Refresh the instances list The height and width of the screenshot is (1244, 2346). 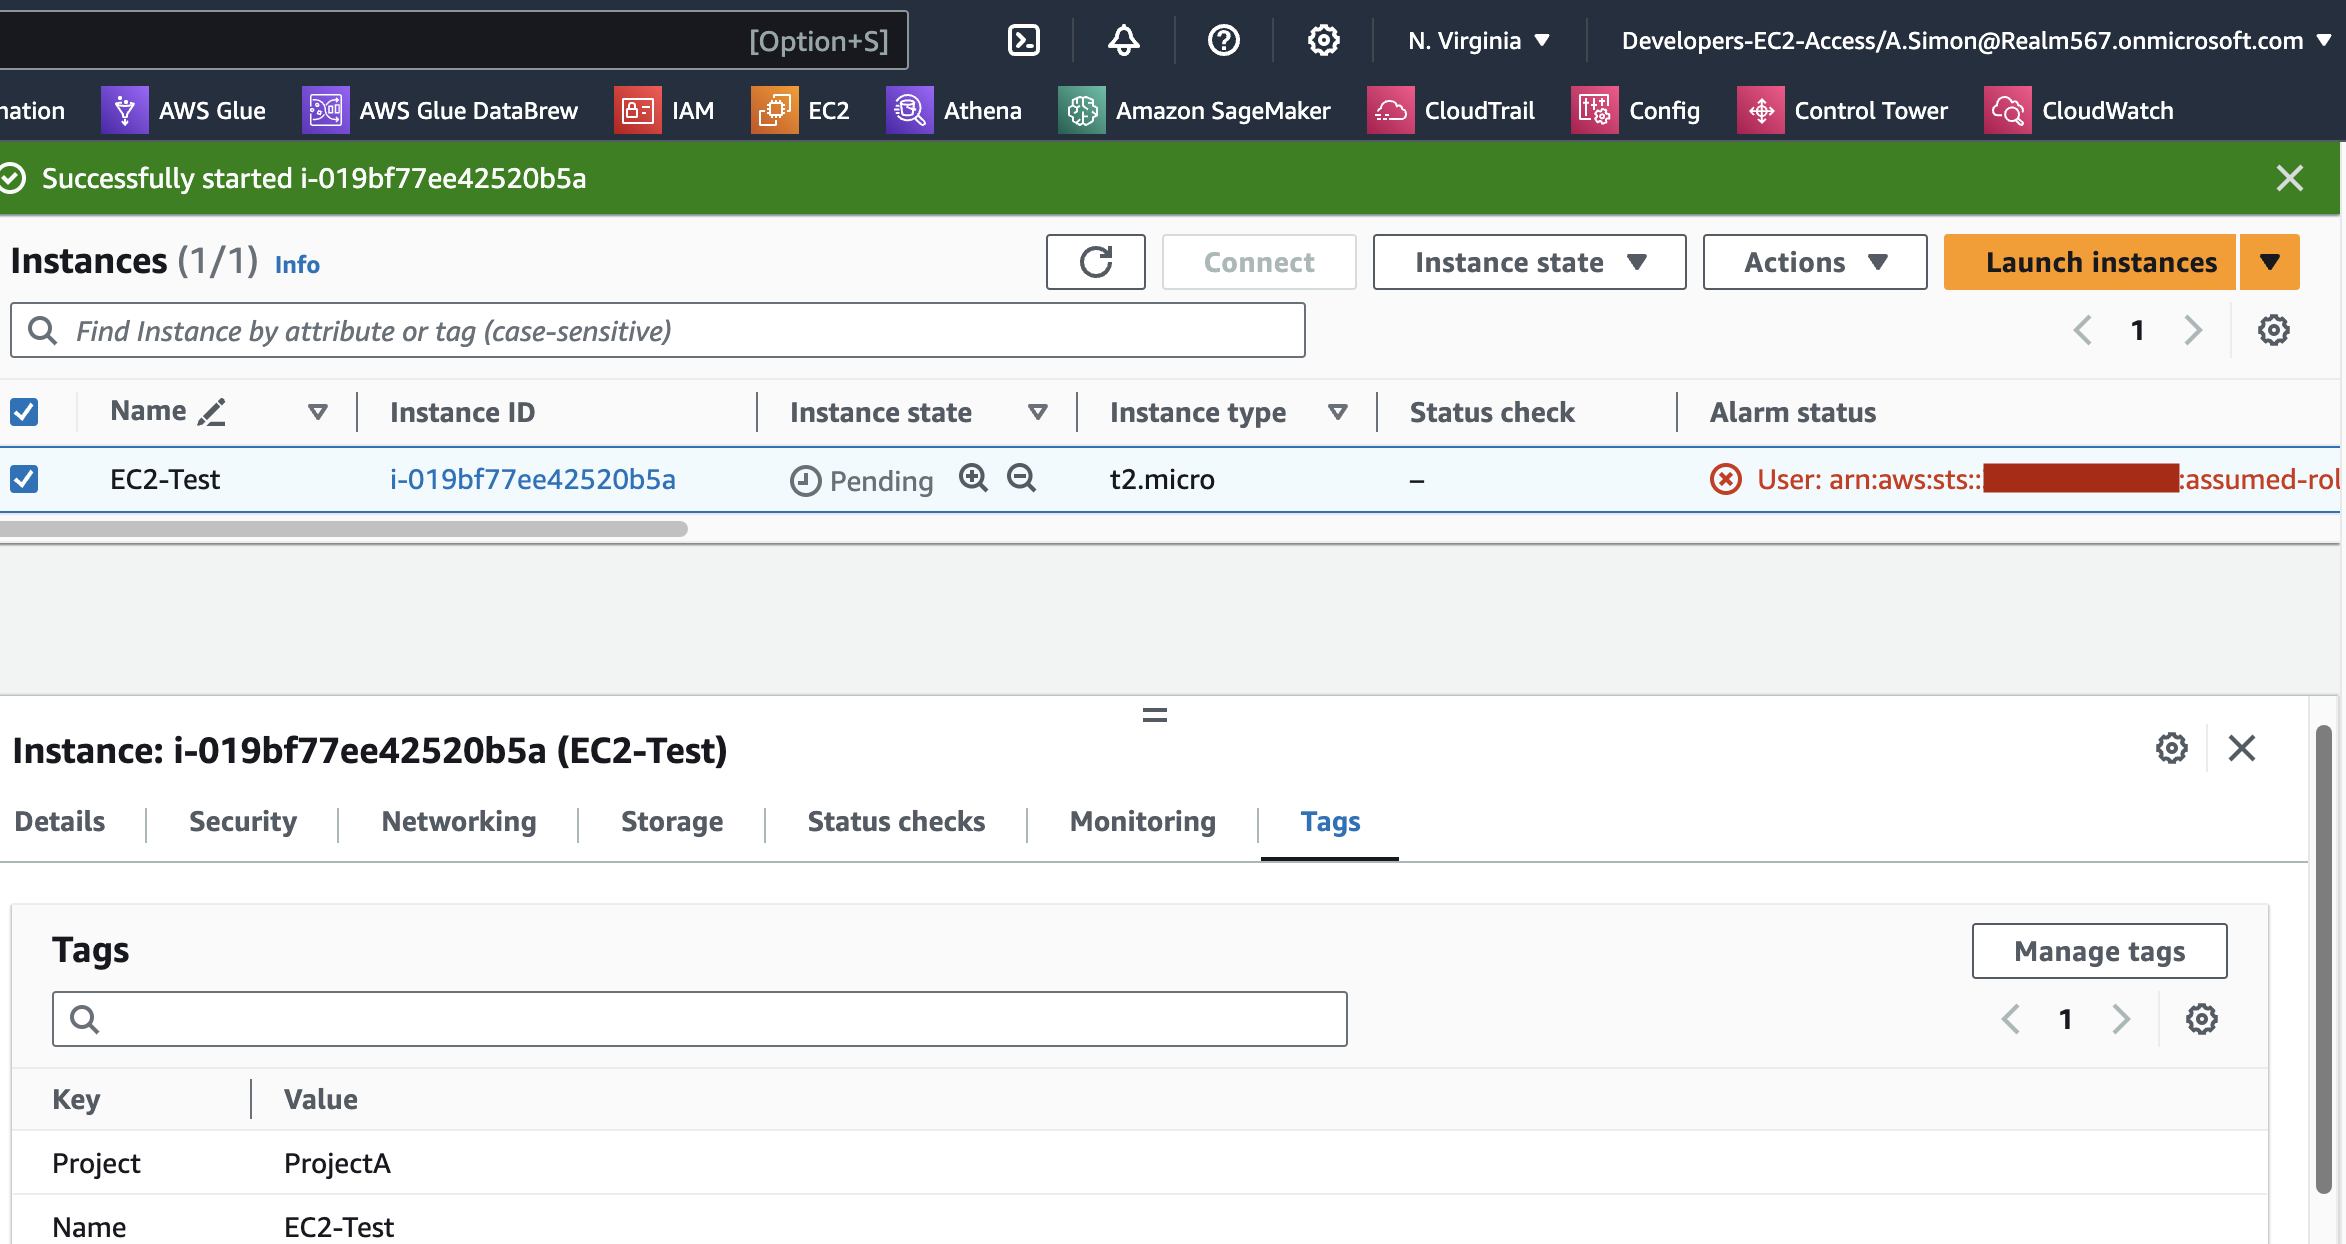(1095, 262)
